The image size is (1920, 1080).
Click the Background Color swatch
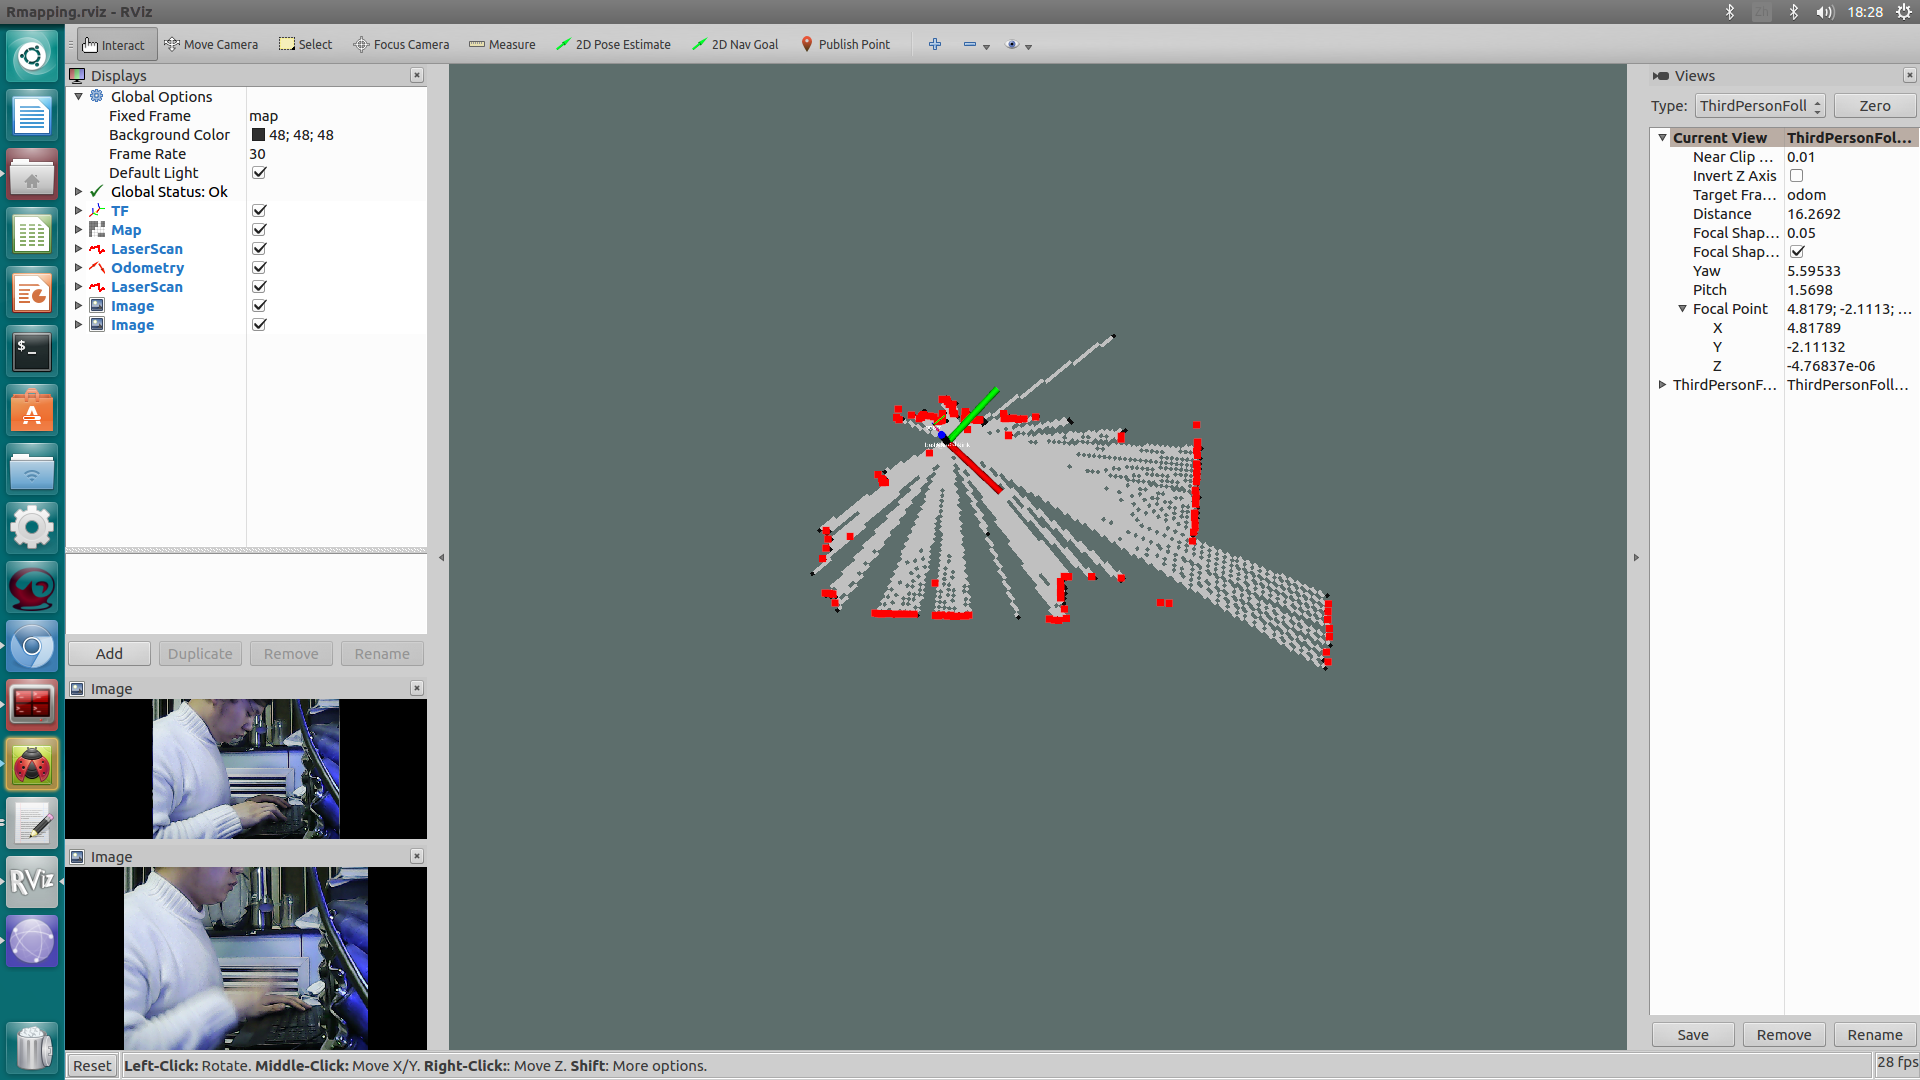[258, 135]
